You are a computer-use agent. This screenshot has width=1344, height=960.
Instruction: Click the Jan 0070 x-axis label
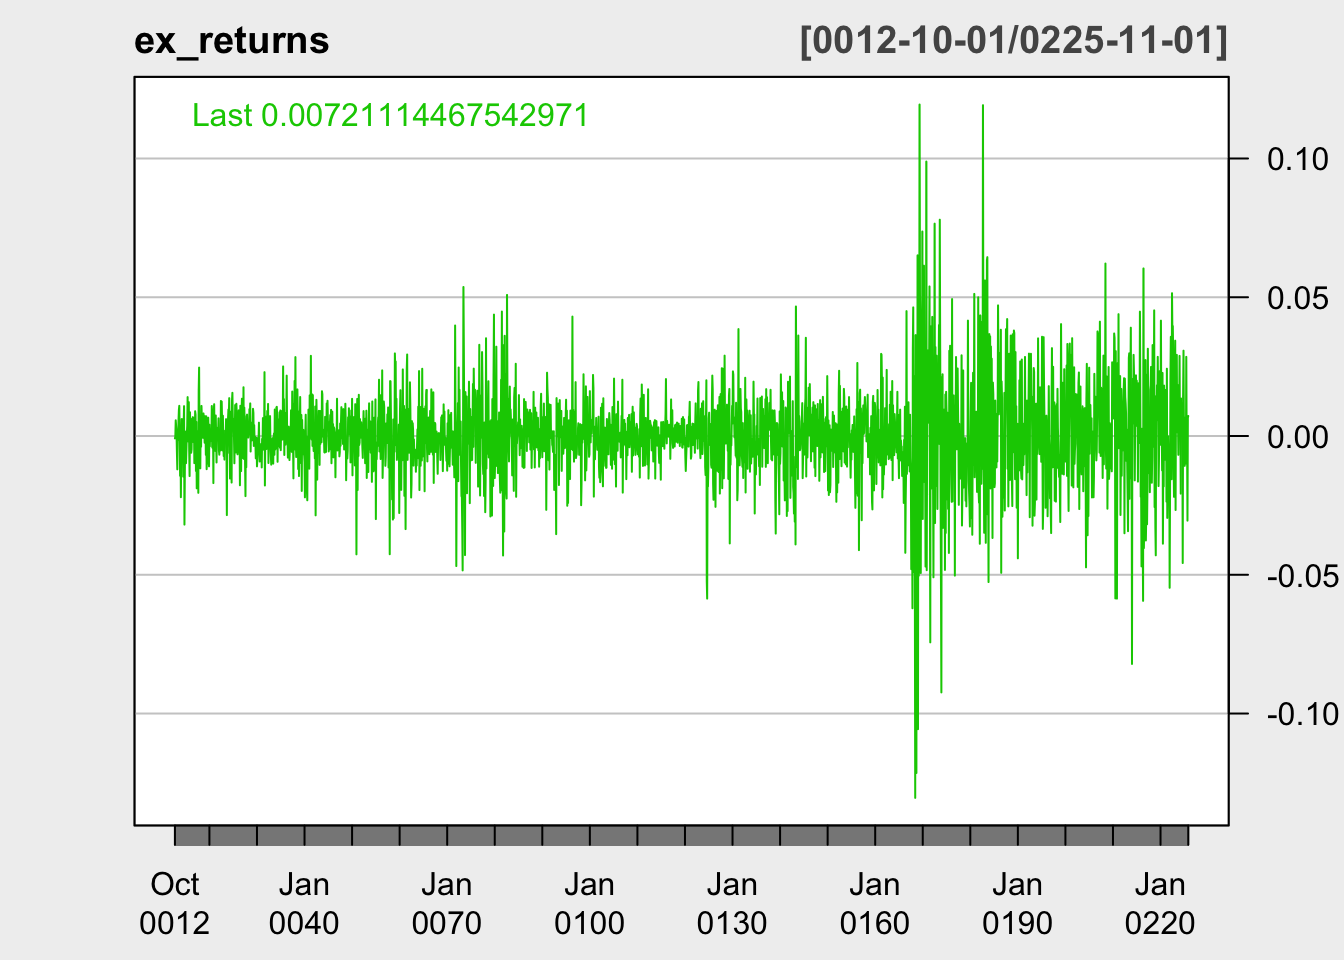click(446, 903)
